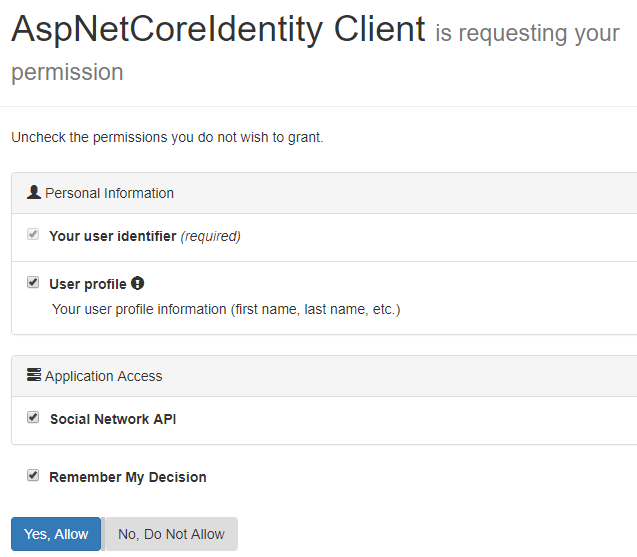Click the 'is requesting your permission' subtitle

click(527, 34)
